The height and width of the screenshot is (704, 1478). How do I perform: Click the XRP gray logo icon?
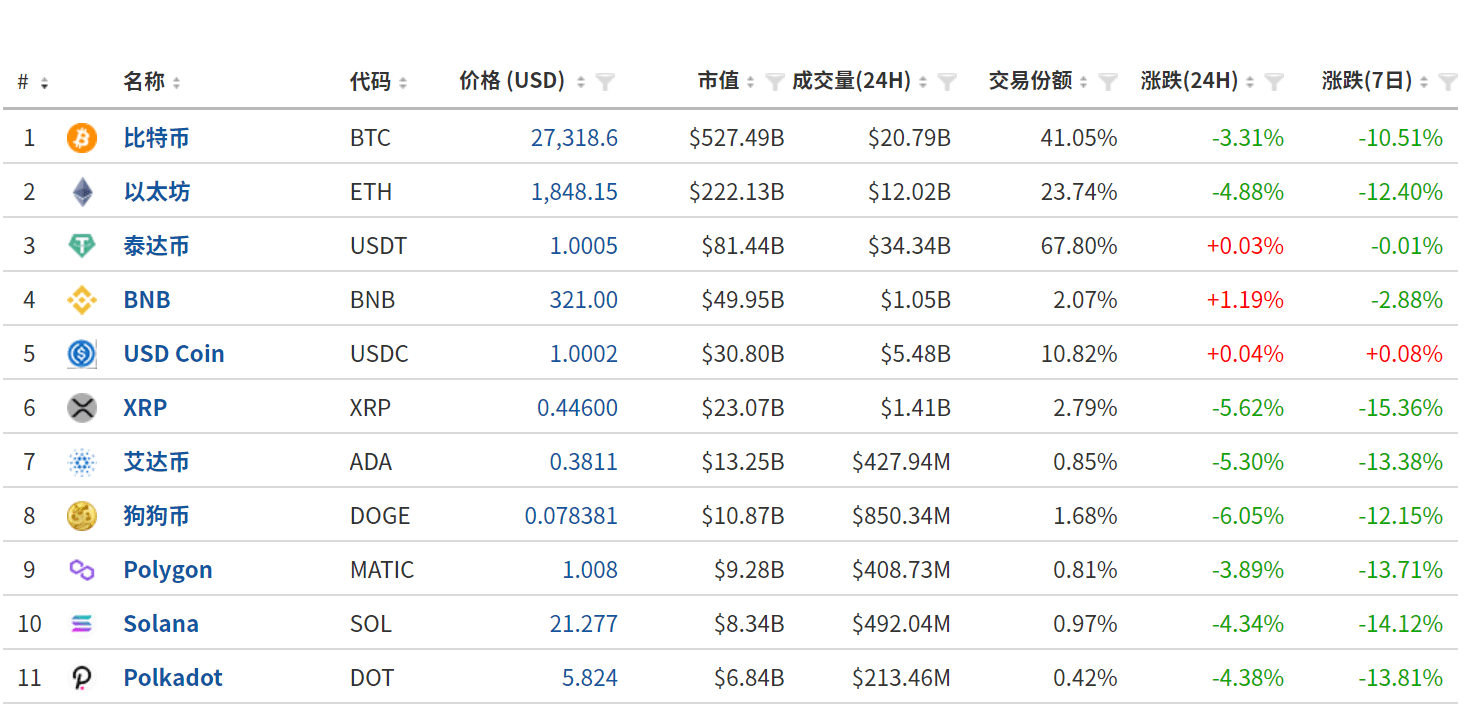click(82, 408)
